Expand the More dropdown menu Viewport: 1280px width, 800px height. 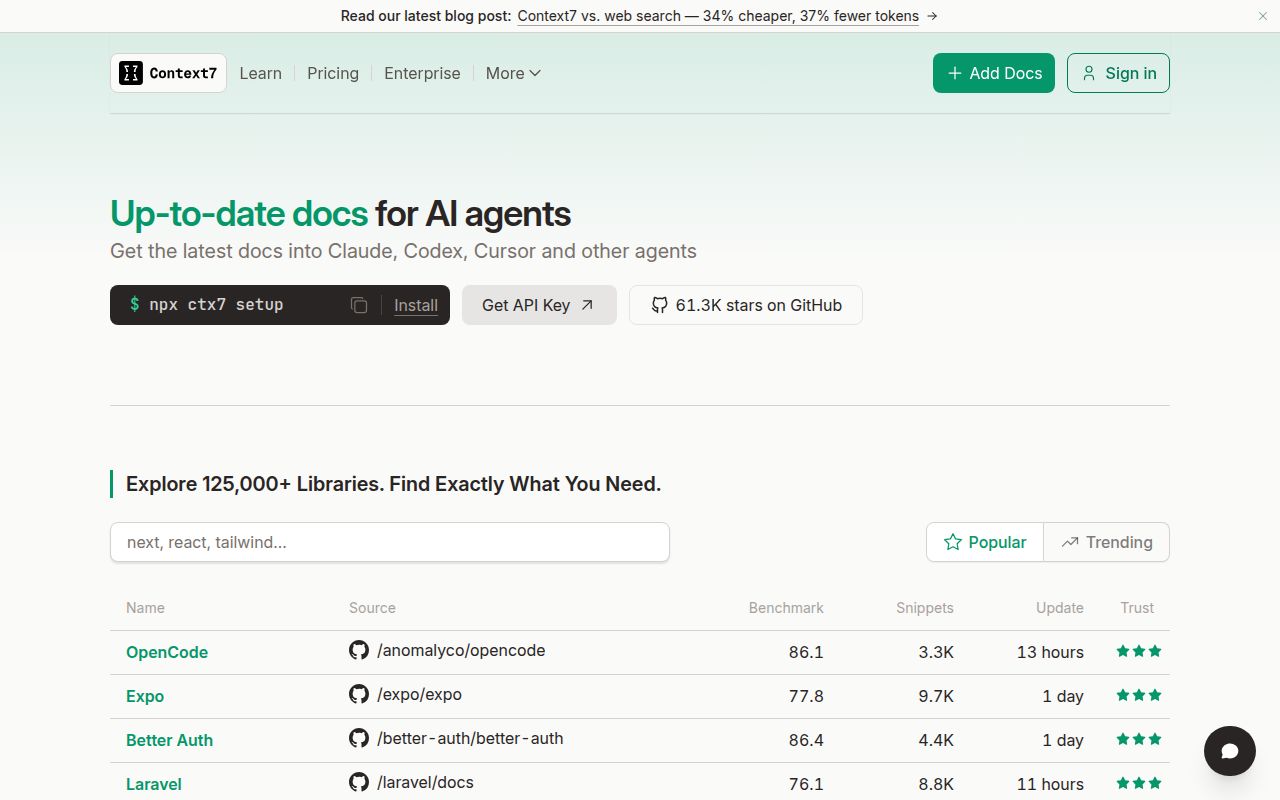coord(513,73)
